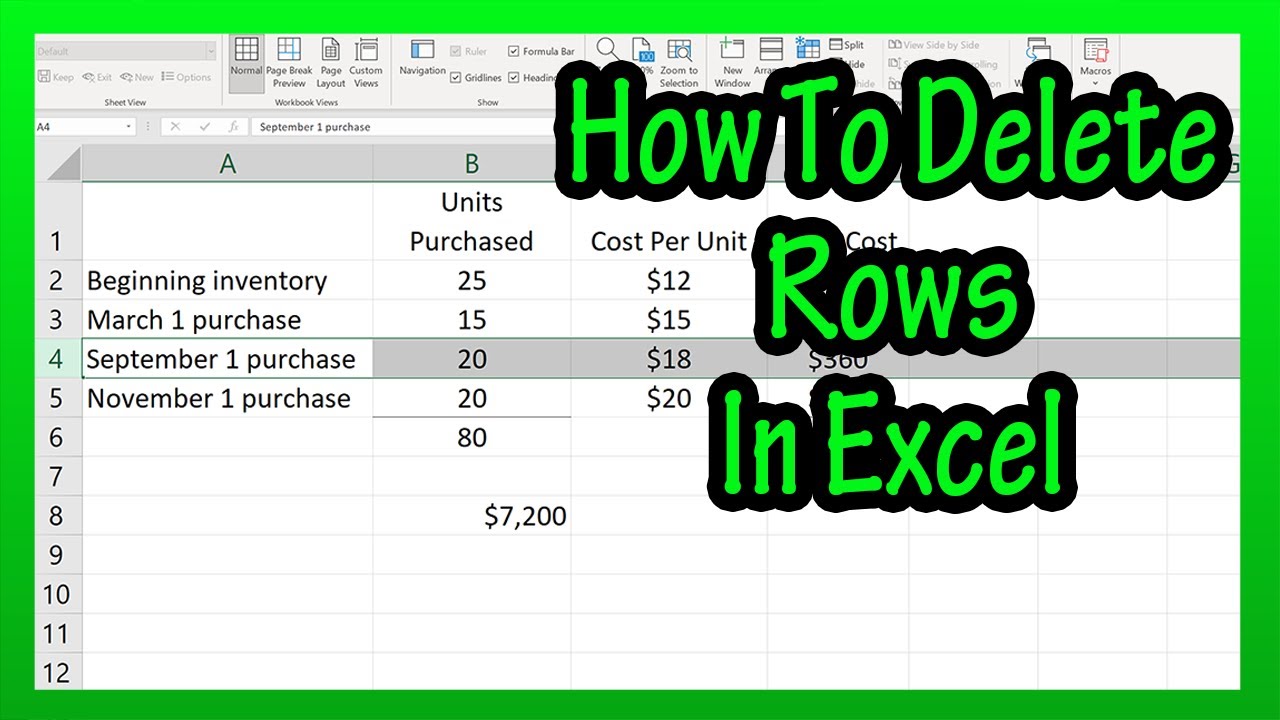This screenshot has width=1280, height=720.
Task: Select cell 'Beginning inventory'
Action: coord(227,280)
